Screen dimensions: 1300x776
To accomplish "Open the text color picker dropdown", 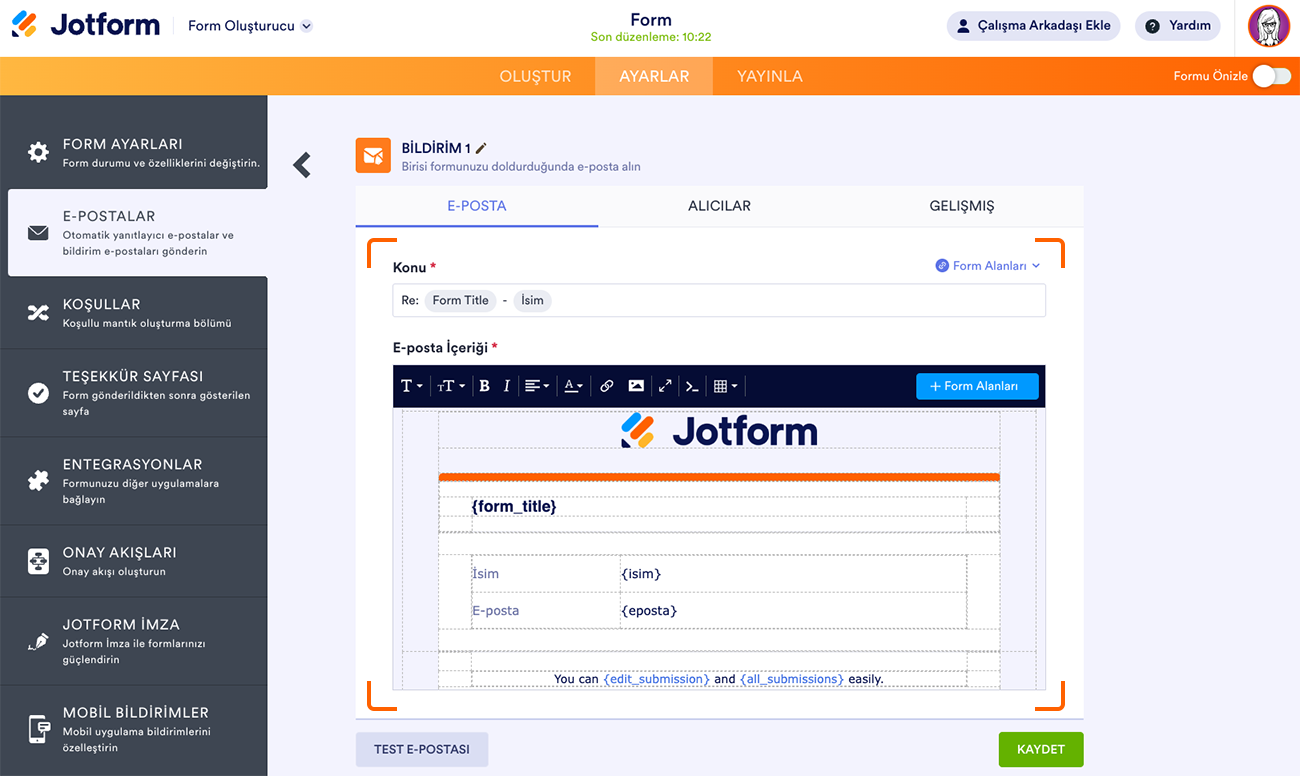I will pyautogui.click(x=573, y=386).
